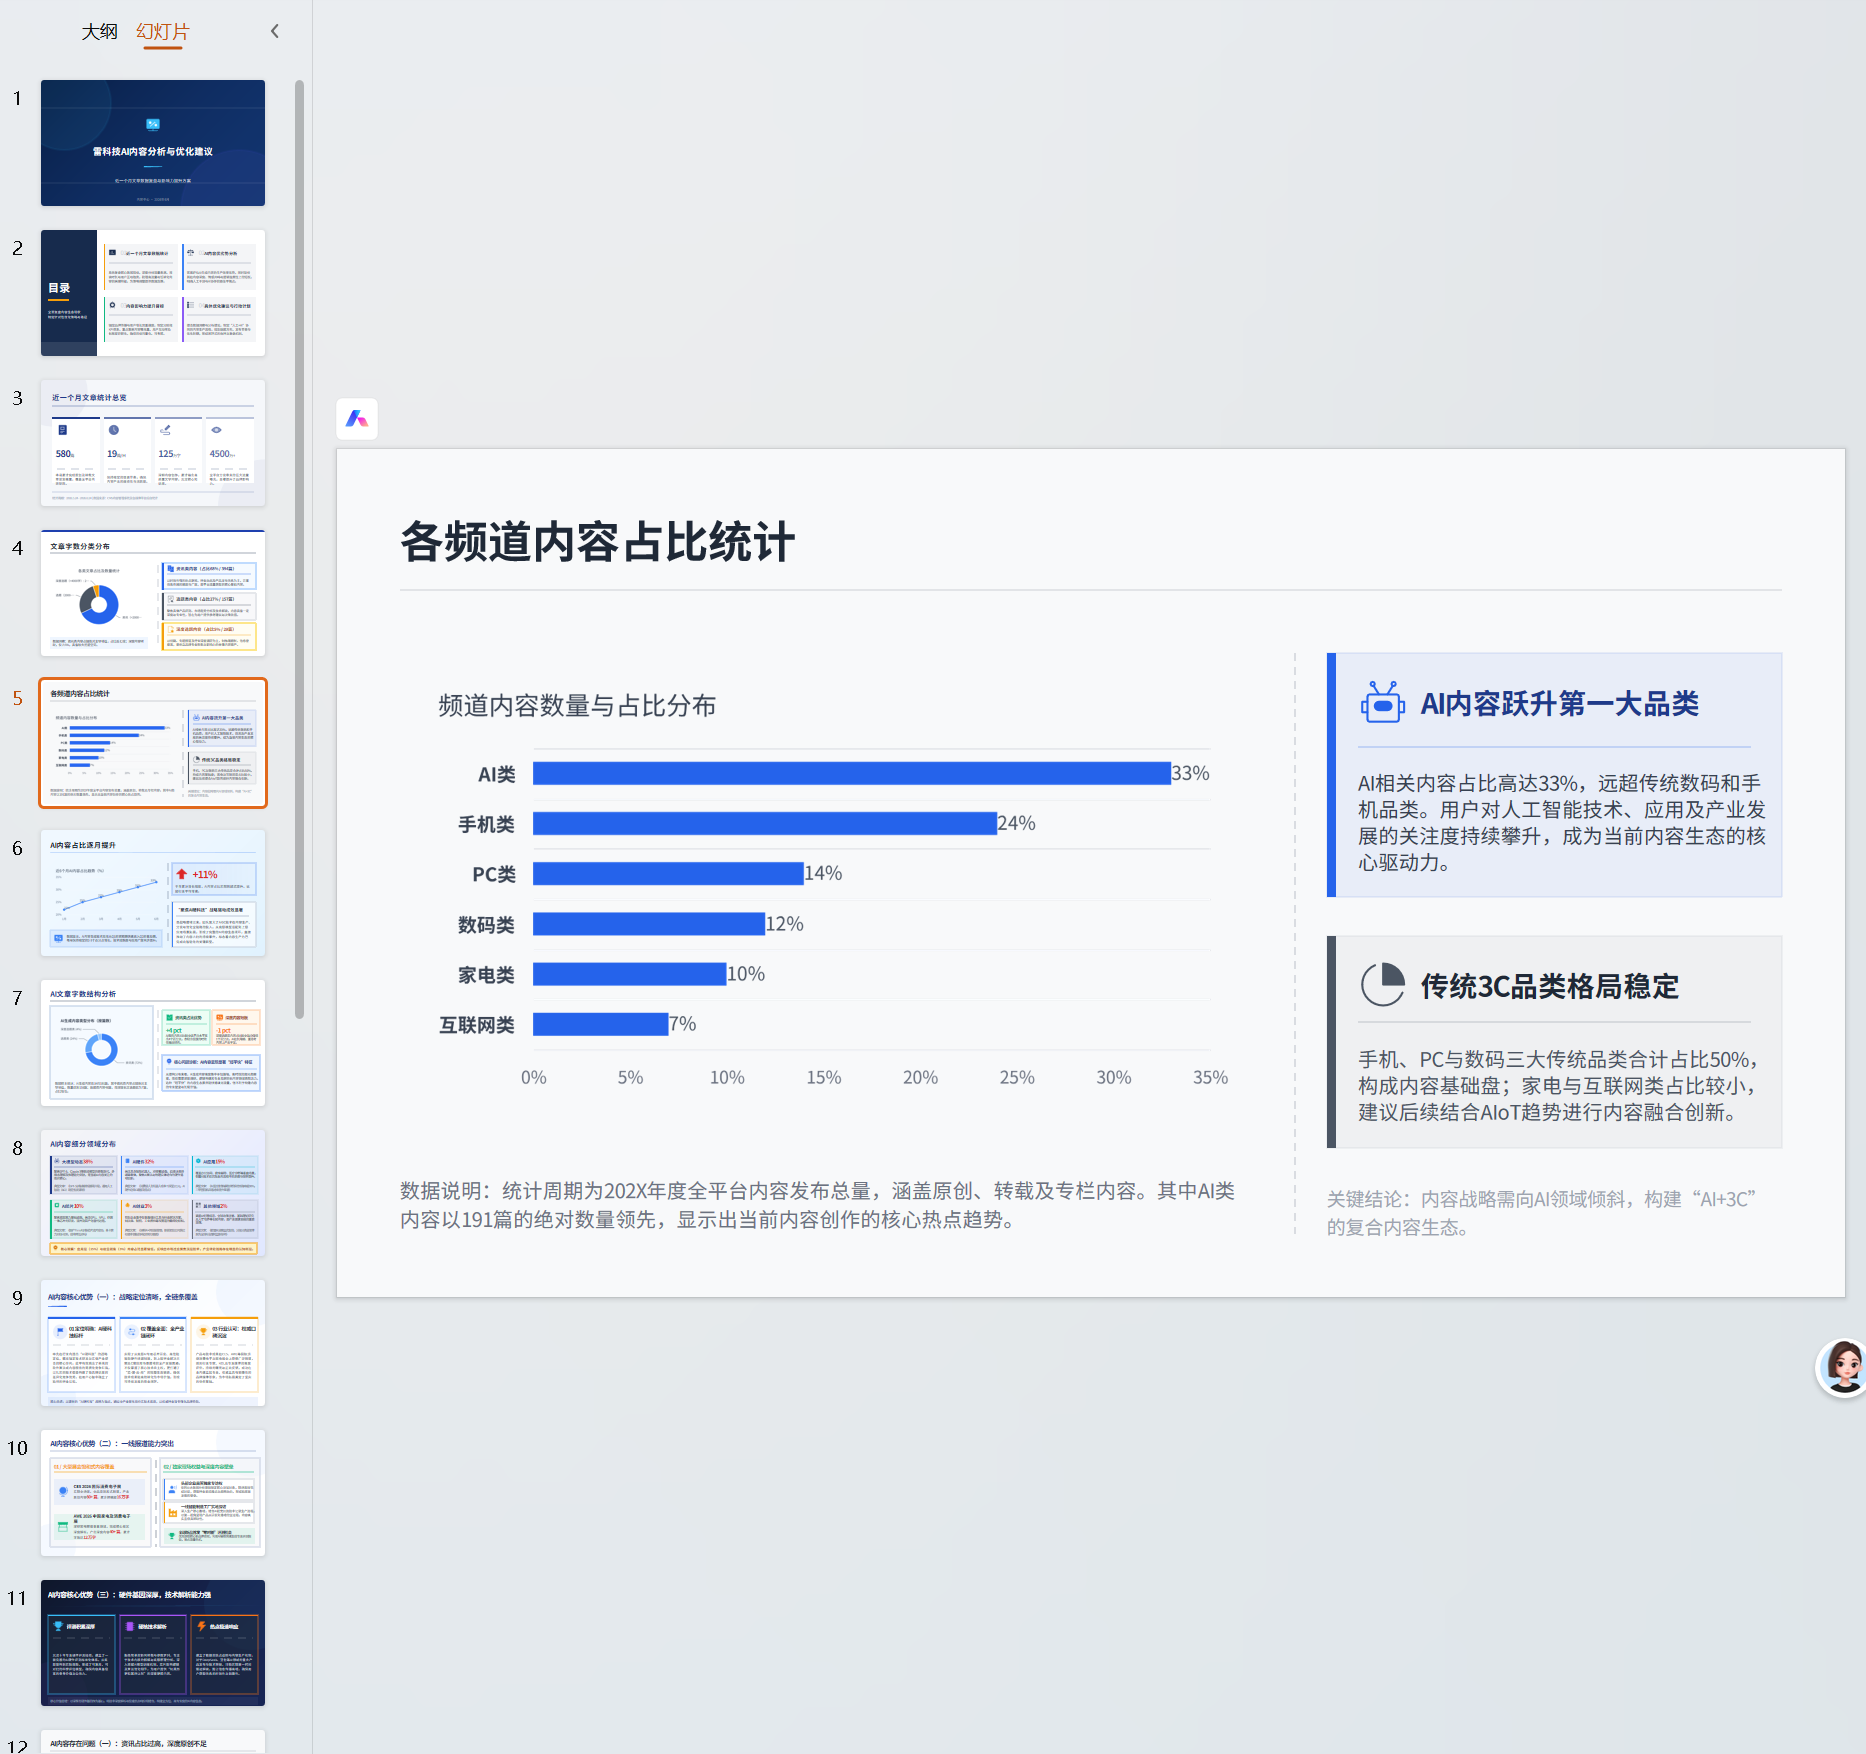
Task: Open slide 3 近一个月文章统计总览 thumbnail
Action: [x=153, y=443]
